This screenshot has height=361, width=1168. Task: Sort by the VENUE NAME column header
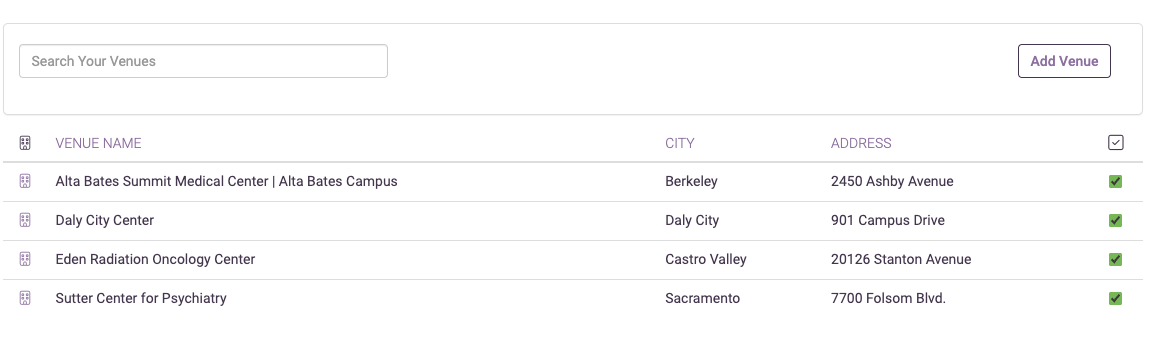(x=98, y=143)
